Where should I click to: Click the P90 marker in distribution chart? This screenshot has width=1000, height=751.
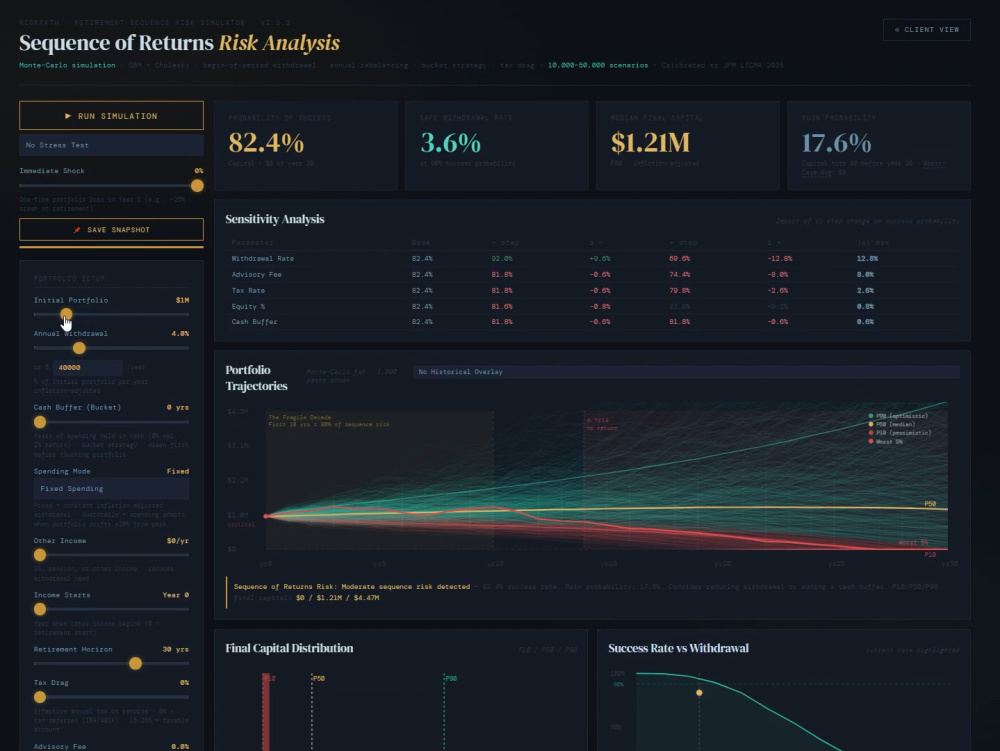[x=451, y=678]
